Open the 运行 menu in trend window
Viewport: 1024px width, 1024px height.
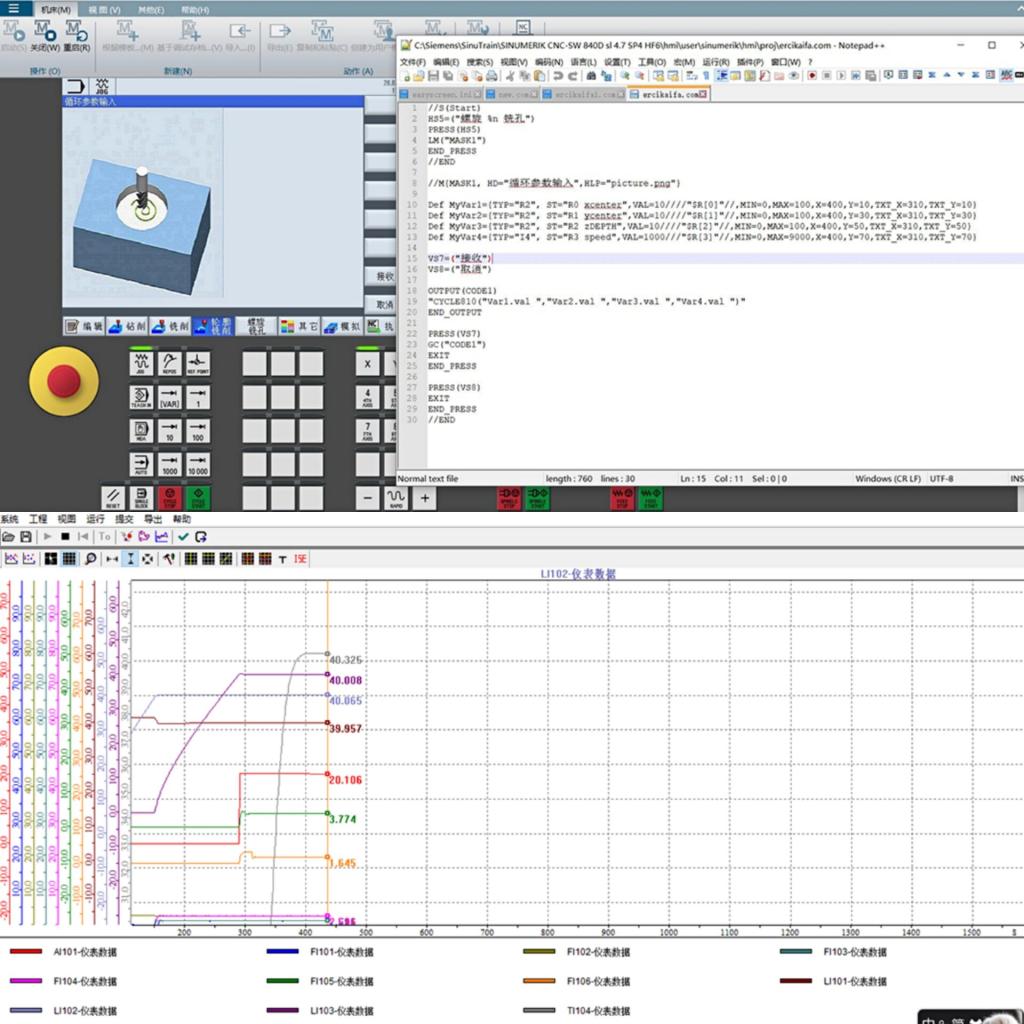pyautogui.click(x=95, y=520)
